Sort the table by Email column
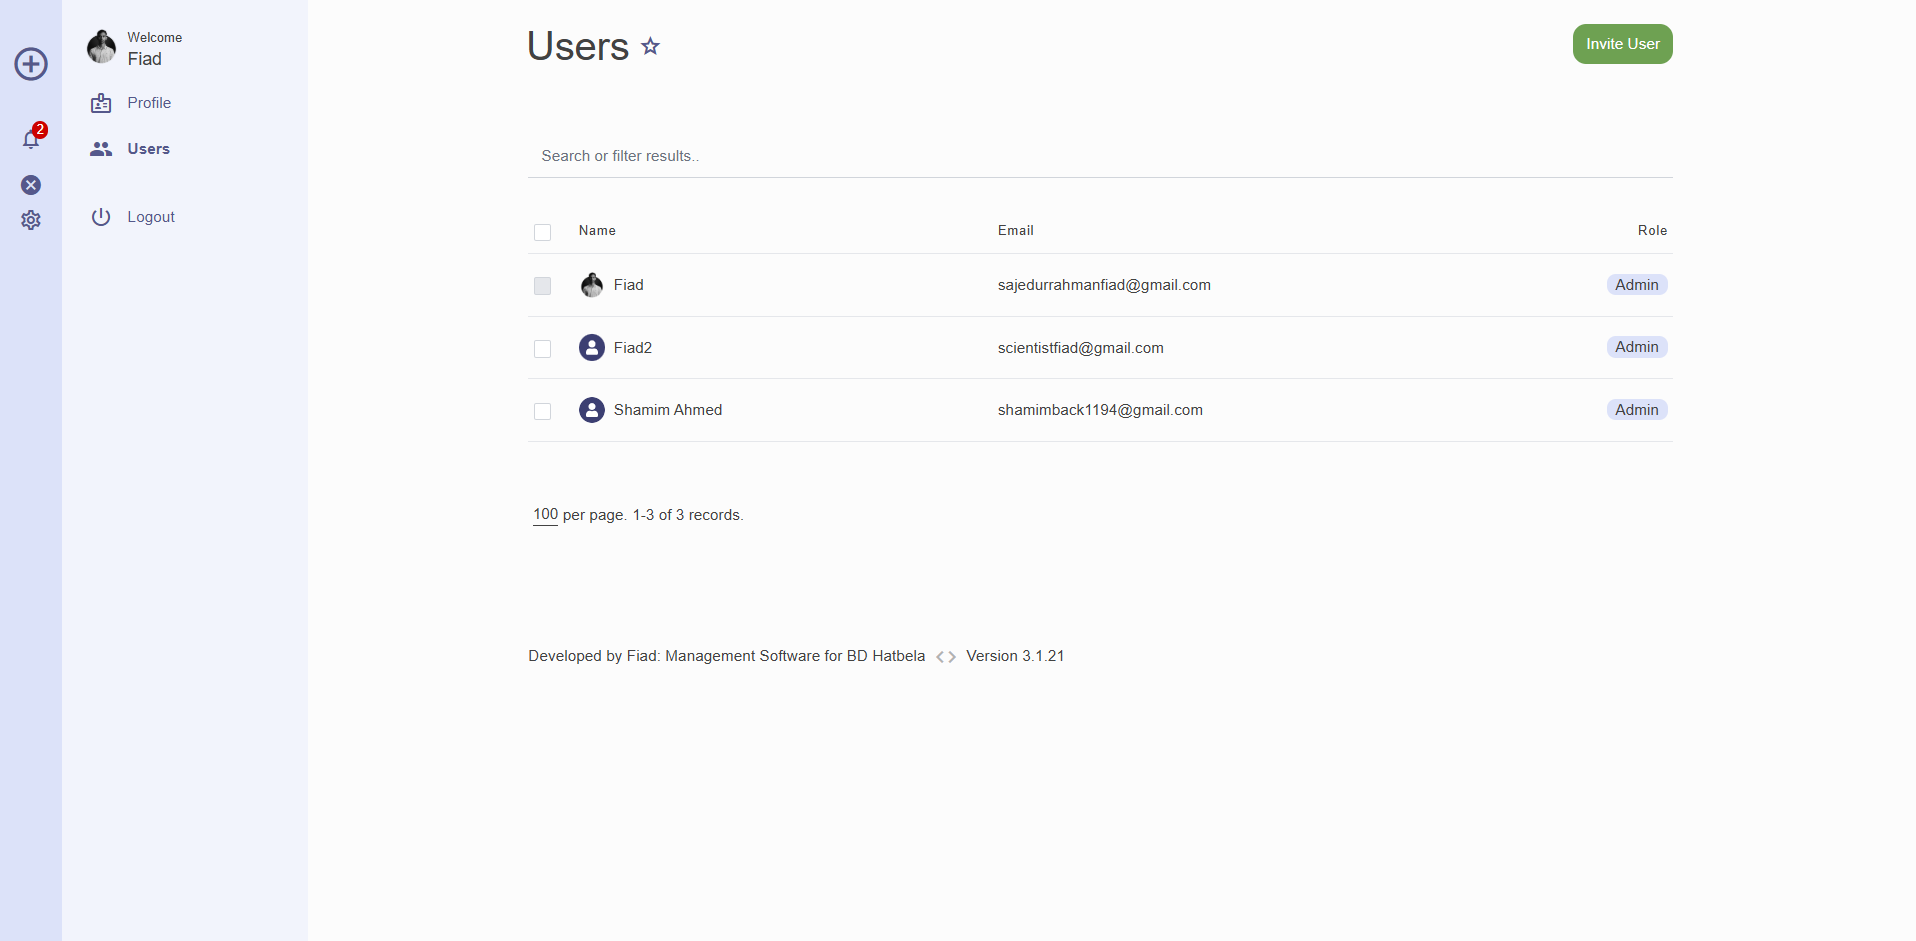Viewport: 1916px width, 941px height. click(1015, 231)
